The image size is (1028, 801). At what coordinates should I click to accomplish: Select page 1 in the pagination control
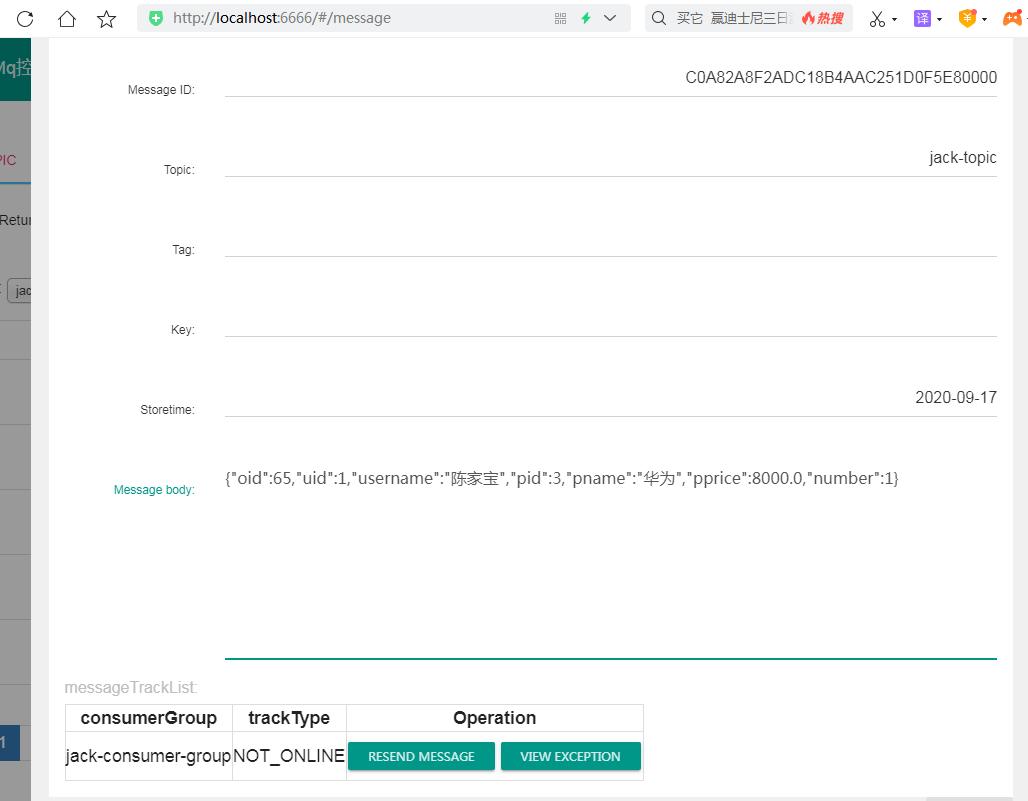pos(9,743)
